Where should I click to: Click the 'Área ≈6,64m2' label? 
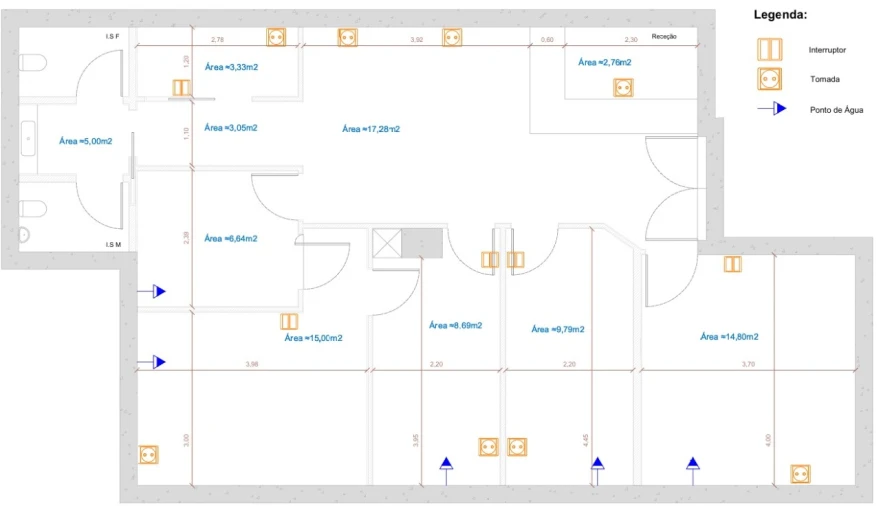231,239
